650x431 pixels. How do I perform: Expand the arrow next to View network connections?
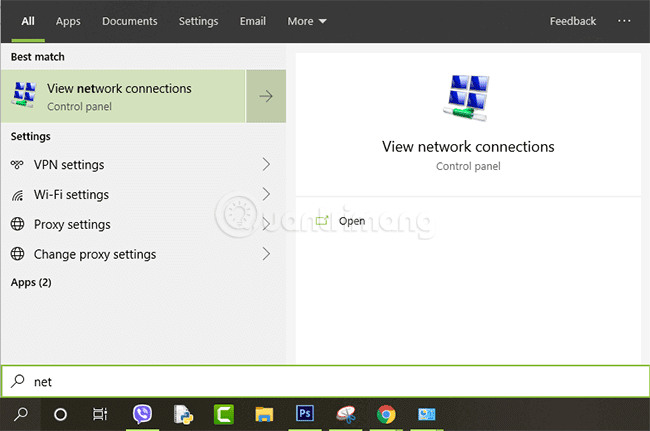tap(265, 96)
